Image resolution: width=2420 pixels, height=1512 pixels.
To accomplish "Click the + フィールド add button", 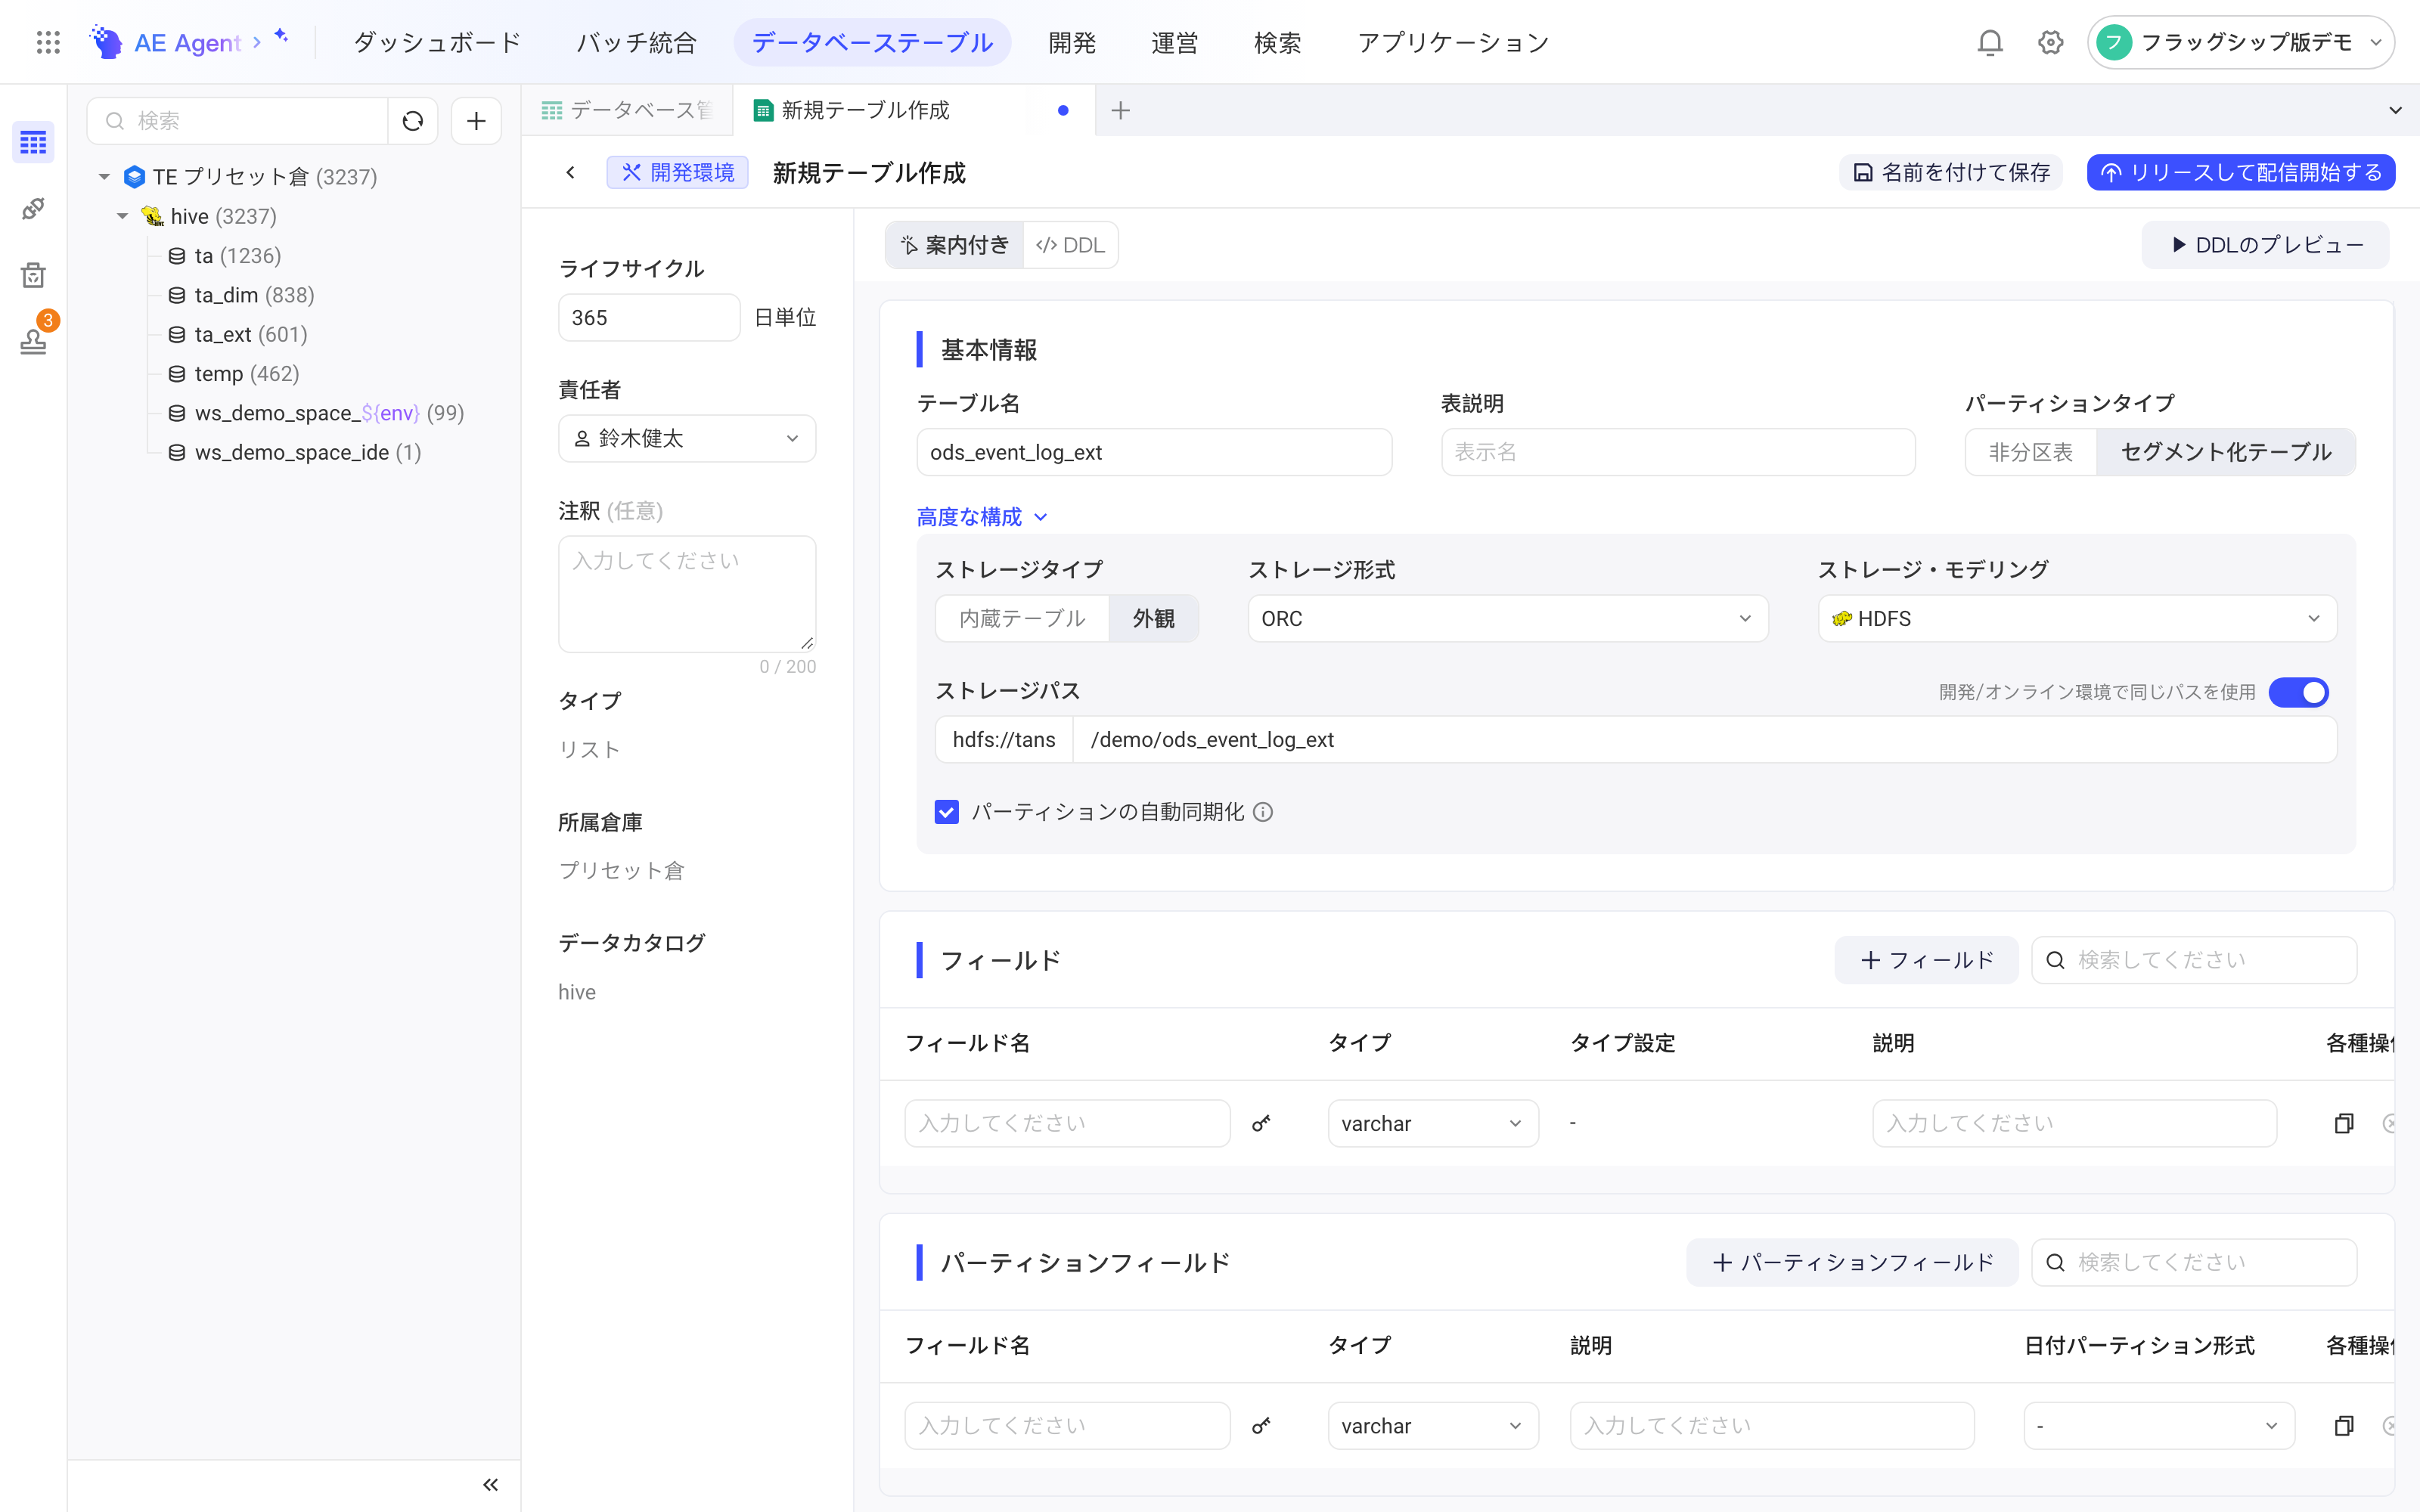I will click(x=1926, y=960).
